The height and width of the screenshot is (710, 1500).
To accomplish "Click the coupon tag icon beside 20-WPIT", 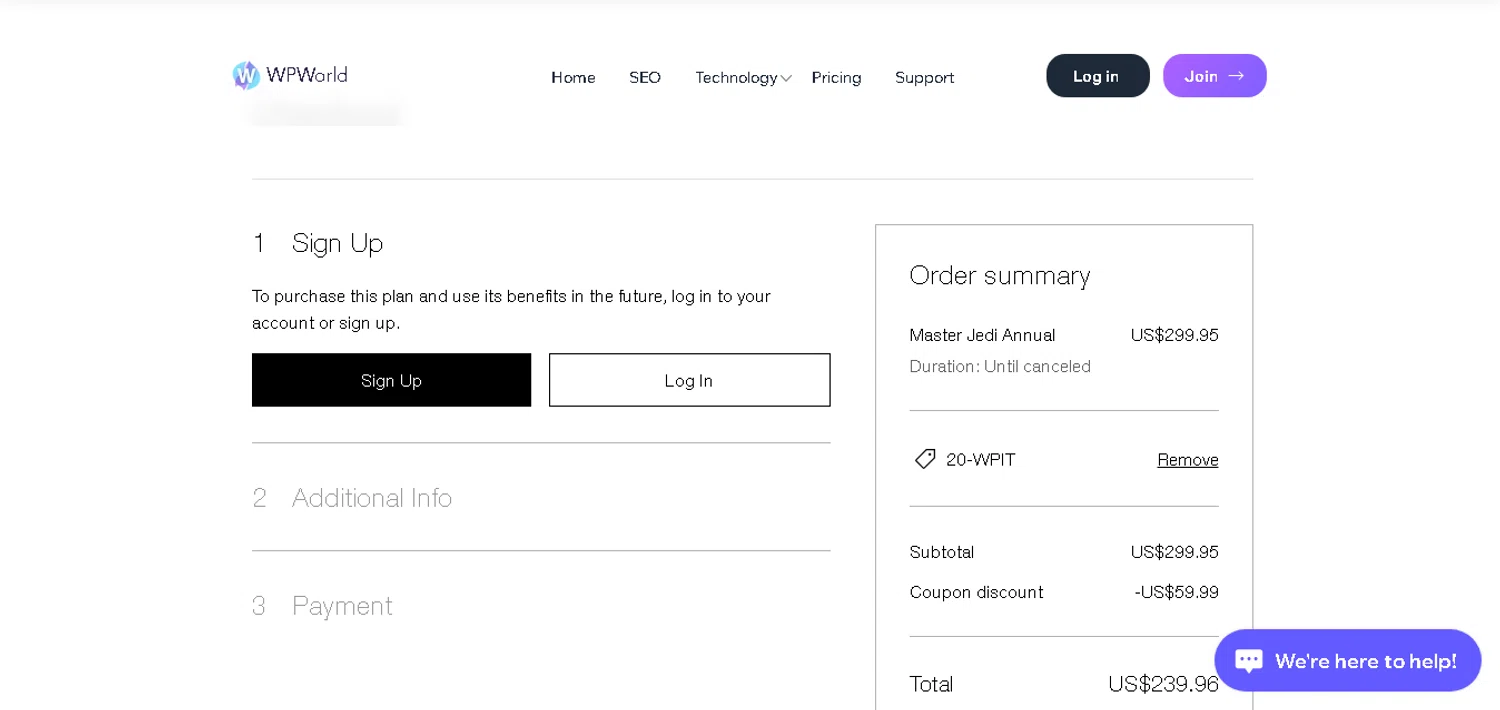I will [925, 459].
